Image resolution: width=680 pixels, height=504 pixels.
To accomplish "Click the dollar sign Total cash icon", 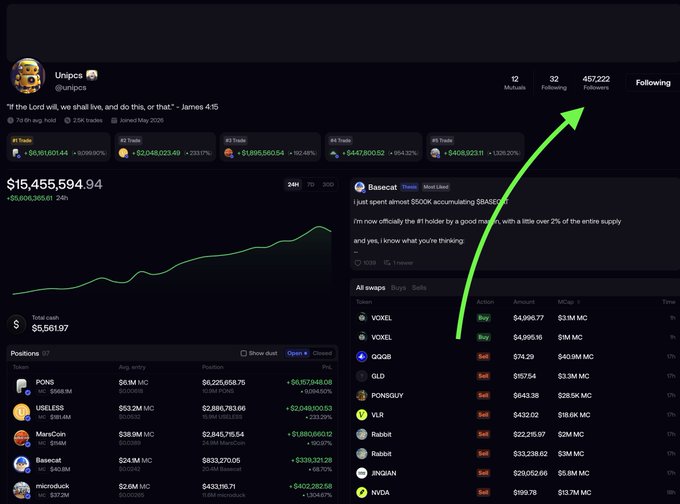I will 16,324.
